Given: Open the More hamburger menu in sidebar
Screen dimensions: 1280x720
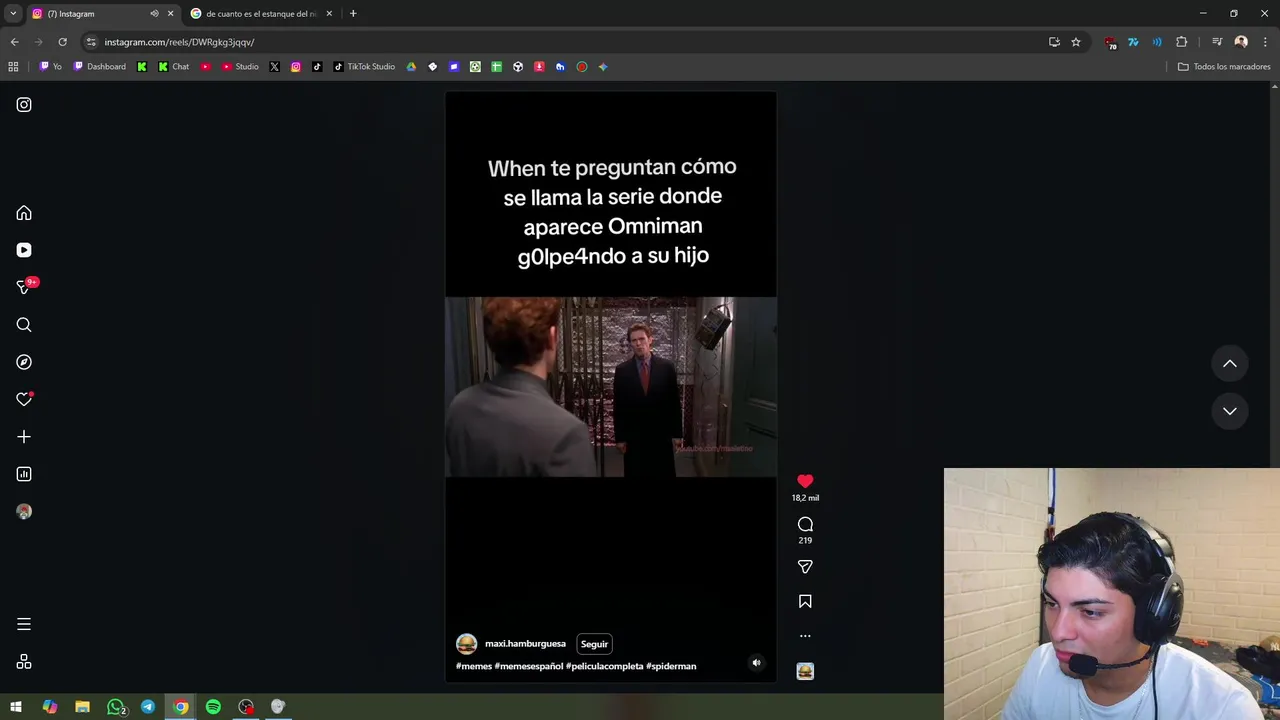Looking at the screenshot, I should pyautogui.click(x=24, y=624).
